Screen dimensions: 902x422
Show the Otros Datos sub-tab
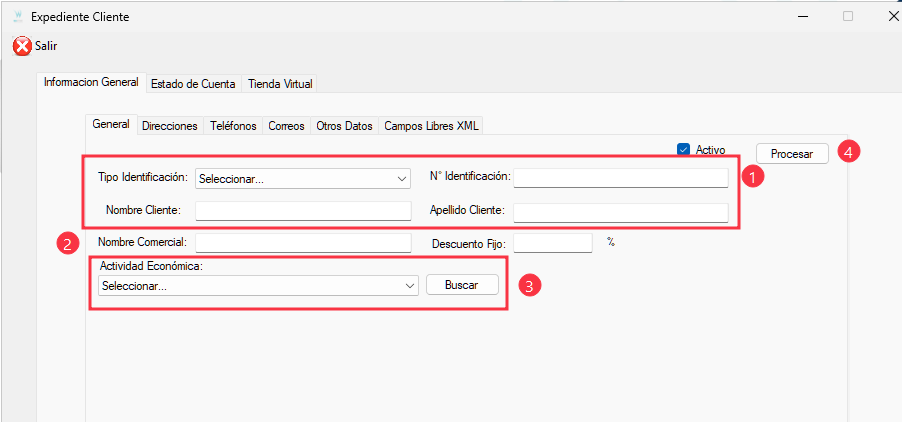pyautogui.click(x=344, y=126)
